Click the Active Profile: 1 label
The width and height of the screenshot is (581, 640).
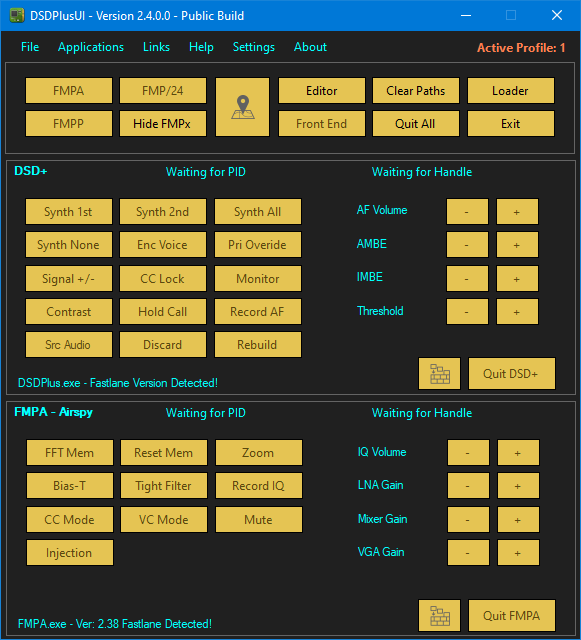pyautogui.click(x=521, y=48)
